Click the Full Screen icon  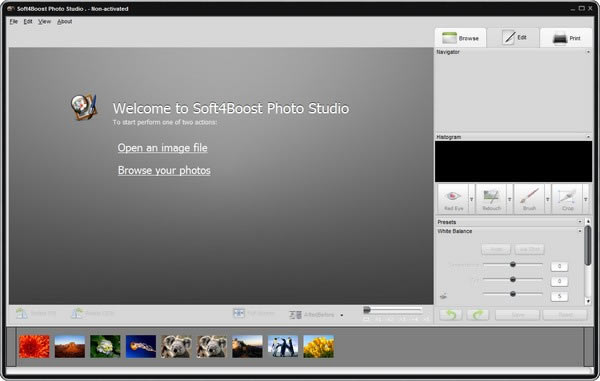[239, 313]
